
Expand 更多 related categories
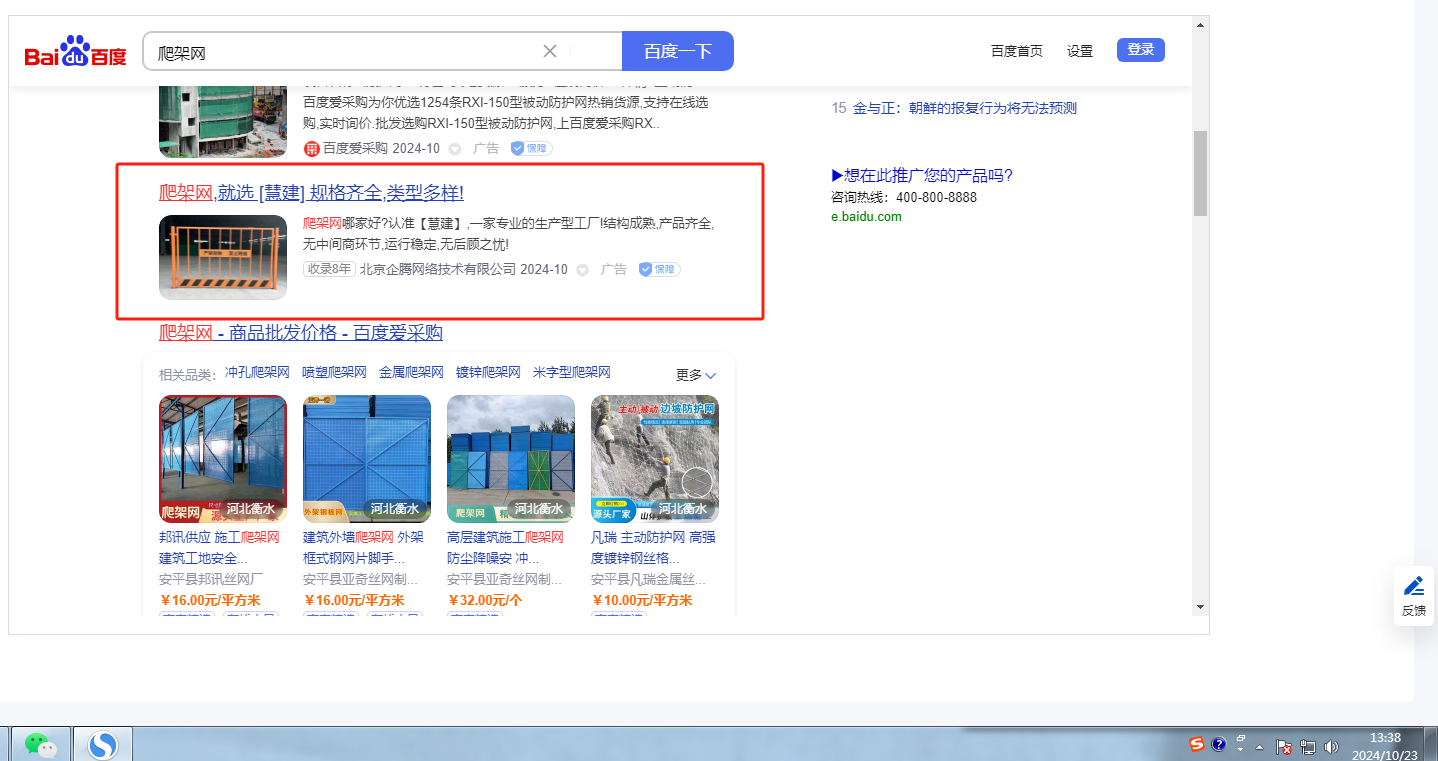coord(696,375)
